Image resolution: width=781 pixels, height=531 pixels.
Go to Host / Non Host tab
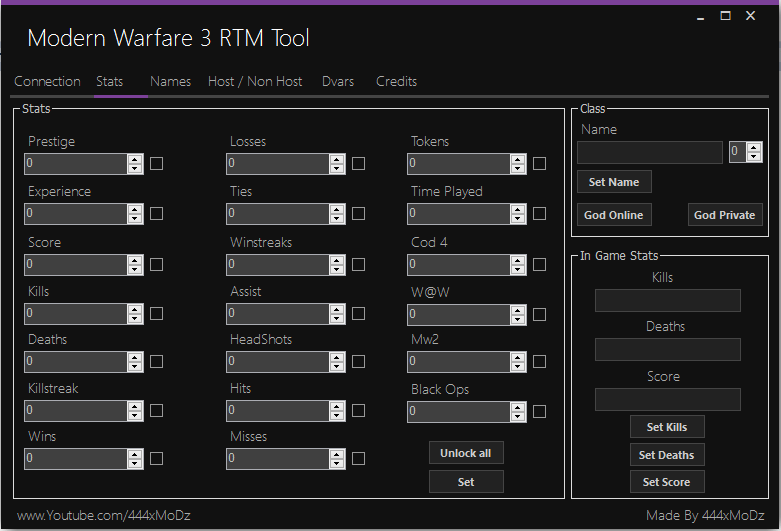tap(255, 82)
